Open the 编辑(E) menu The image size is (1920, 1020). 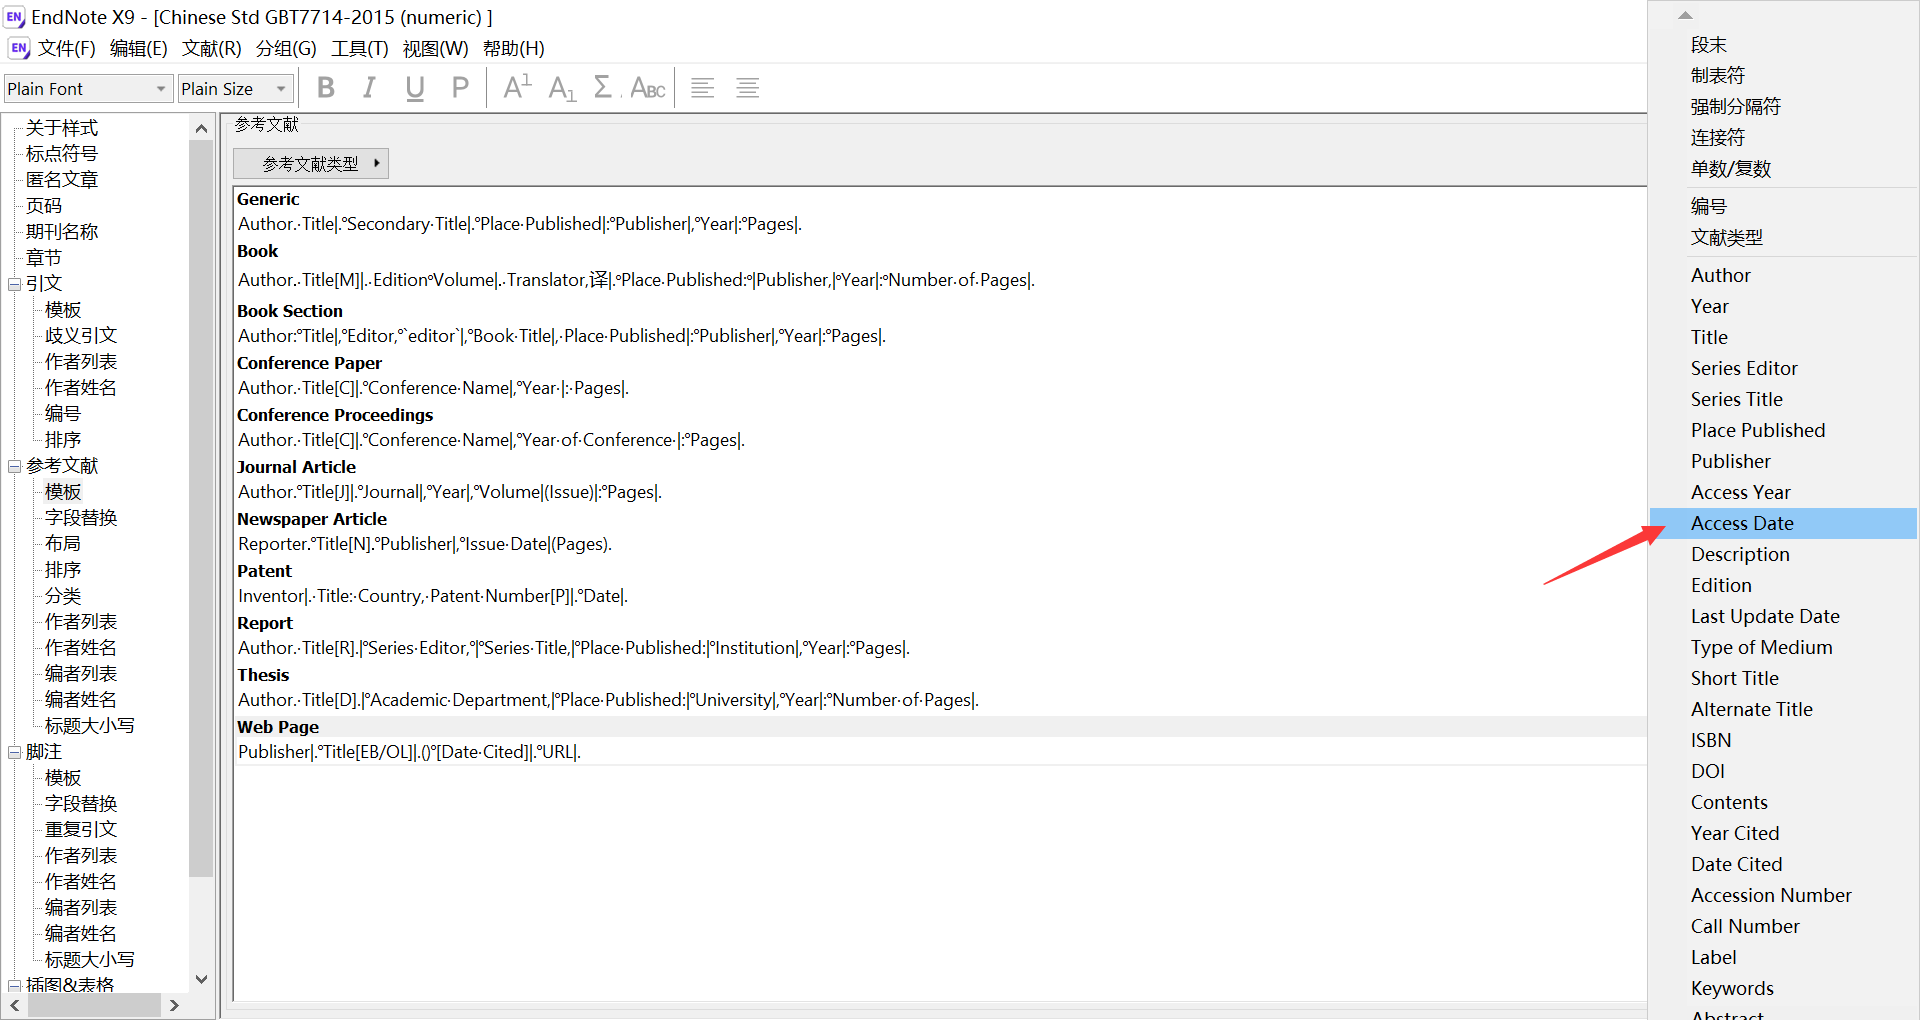pyautogui.click(x=139, y=48)
